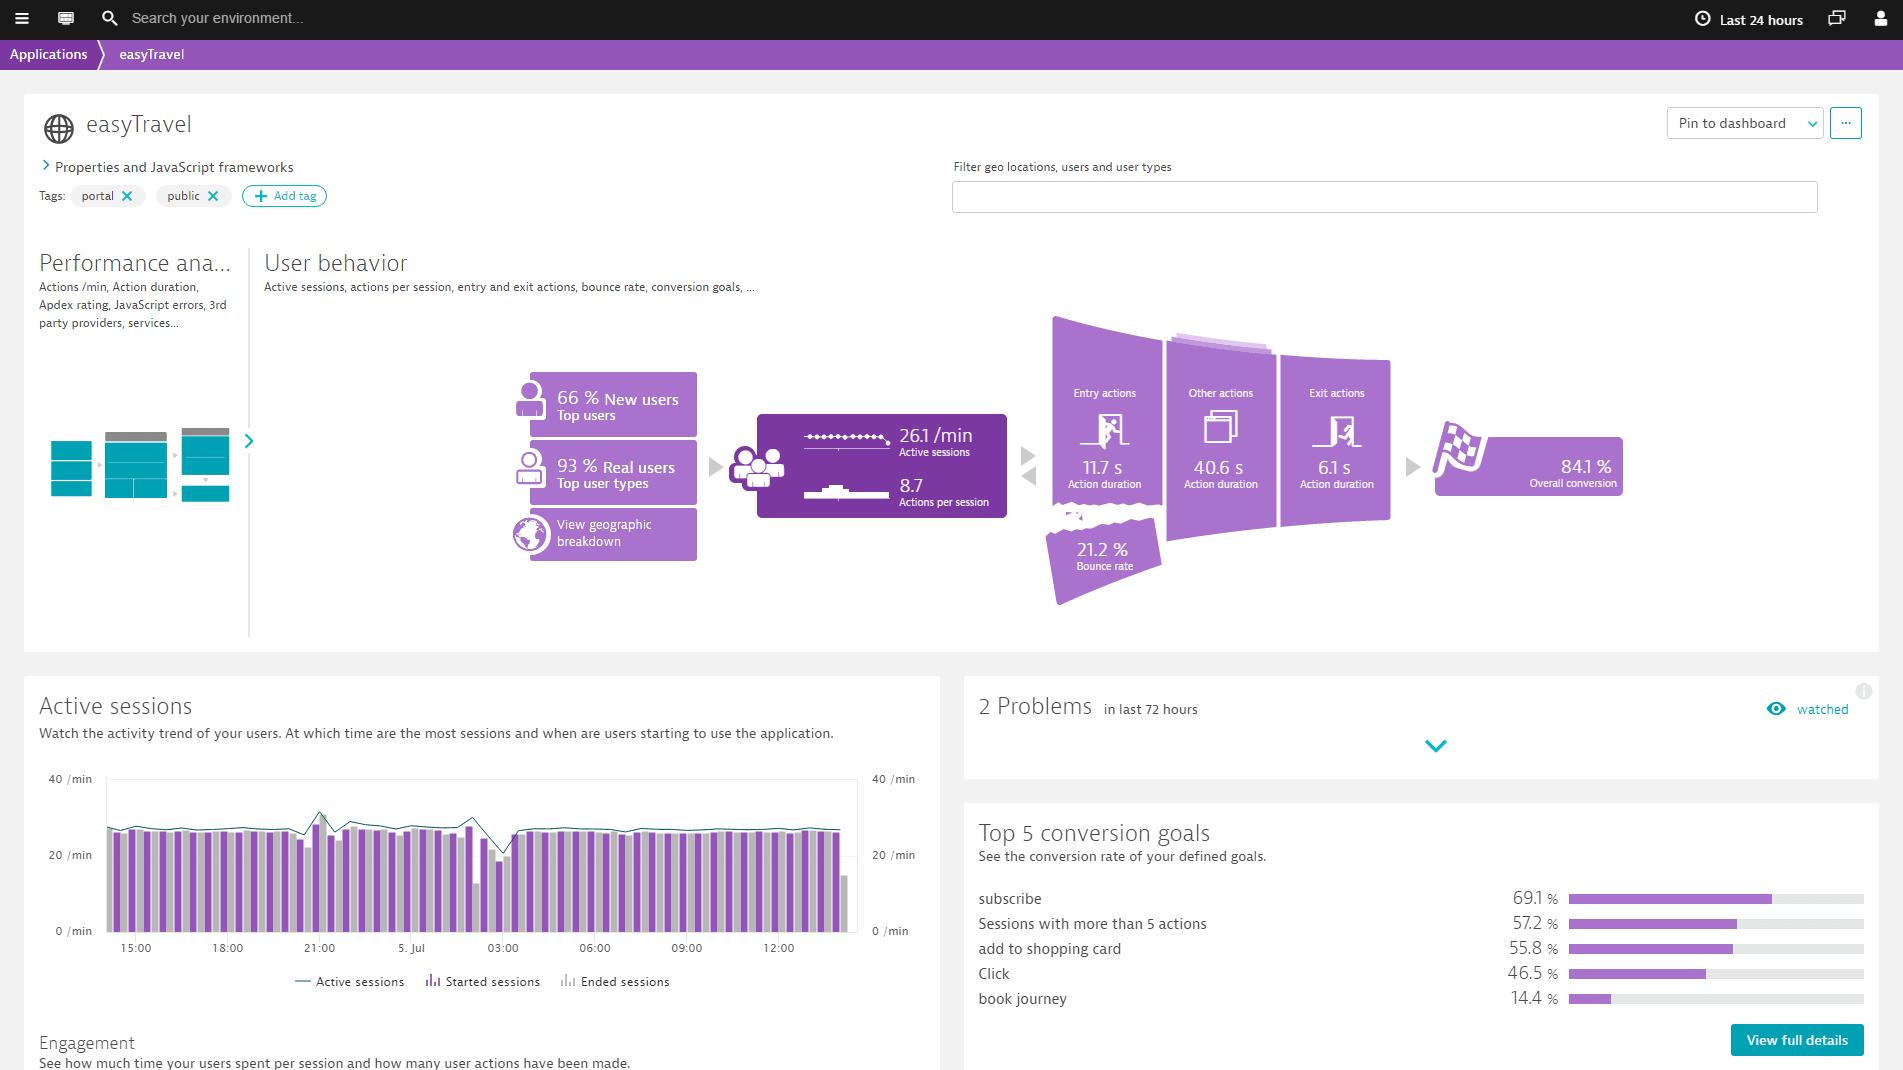Toggle Ended sessions legend entry
1903x1070 pixels.
tap(615, 982)
